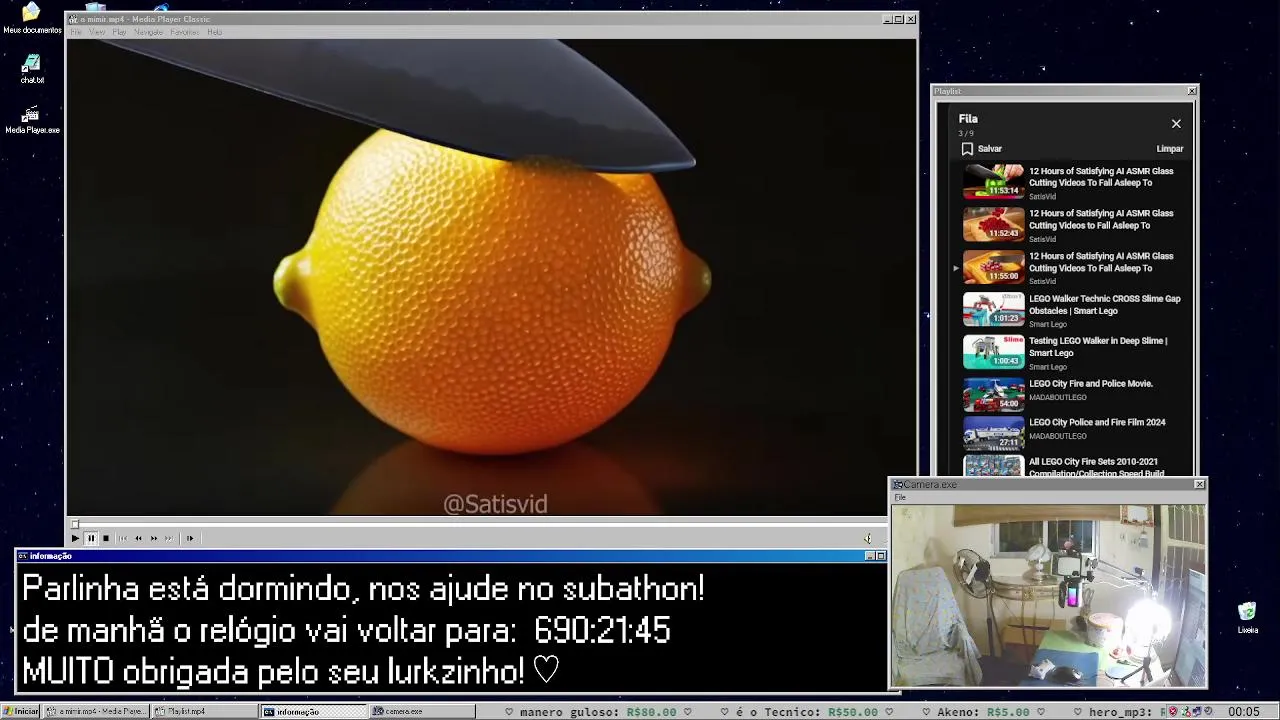
Task: Click the Salvar bookmark button in Fila panel
Action: [982, 149]
